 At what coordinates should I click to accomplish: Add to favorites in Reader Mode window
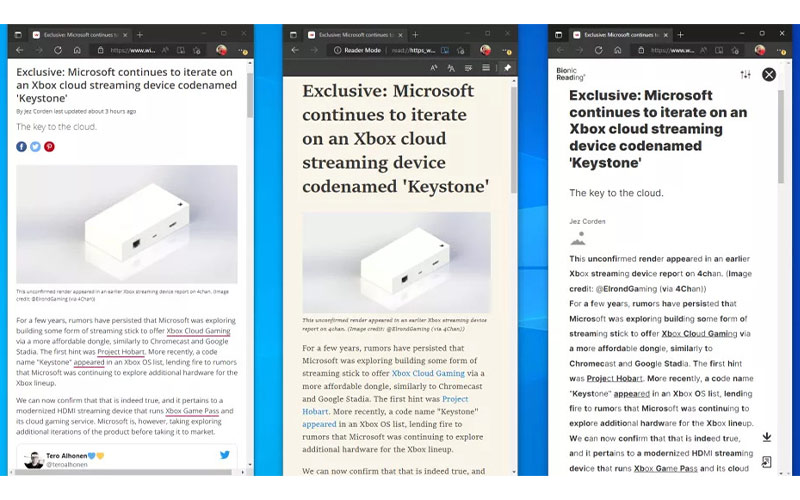coord(461,50)
